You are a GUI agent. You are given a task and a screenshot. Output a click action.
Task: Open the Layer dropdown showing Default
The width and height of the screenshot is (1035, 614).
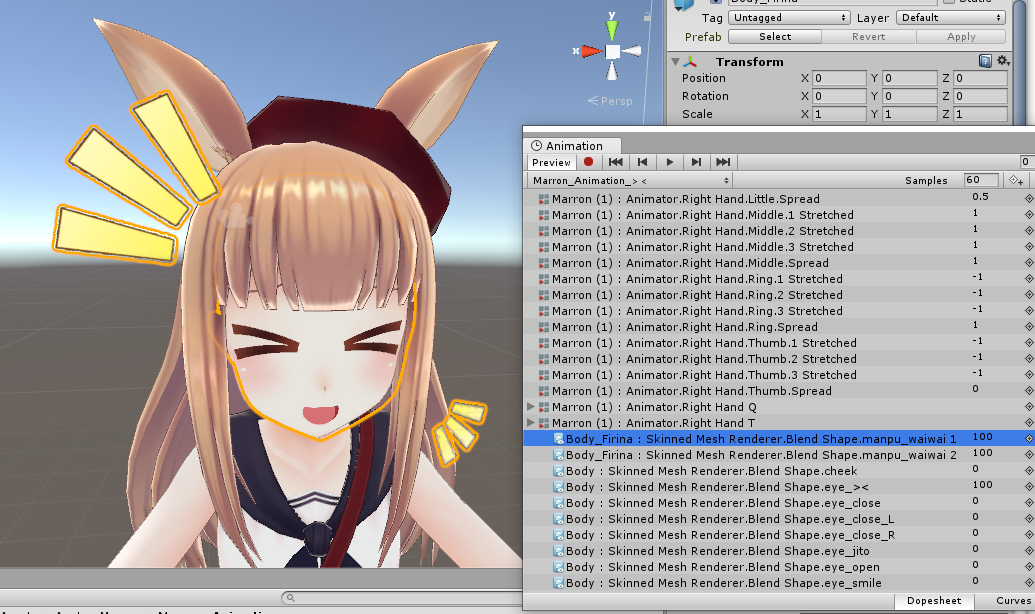click(950, 18)
